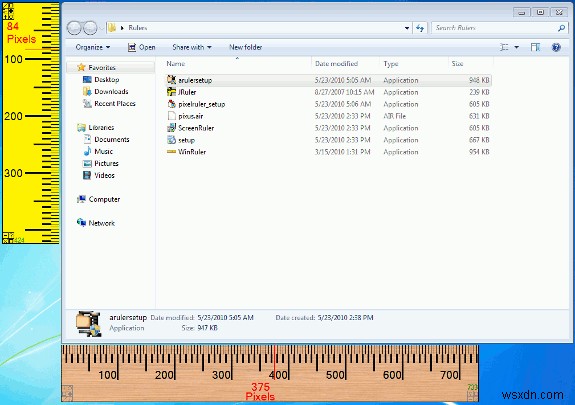Screen dimensions: 575x405
Task: Select the JRuler file icon
Action: click(171, 92)
